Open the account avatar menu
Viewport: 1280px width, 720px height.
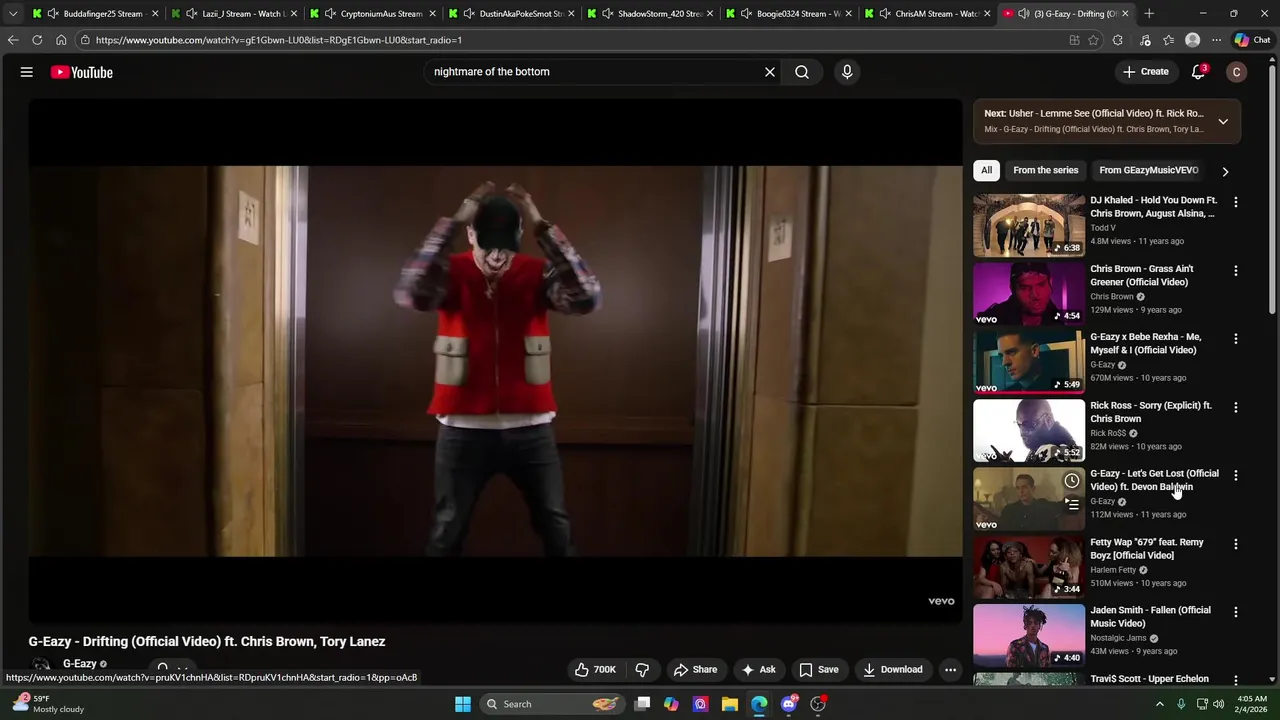pos(1237,72)
